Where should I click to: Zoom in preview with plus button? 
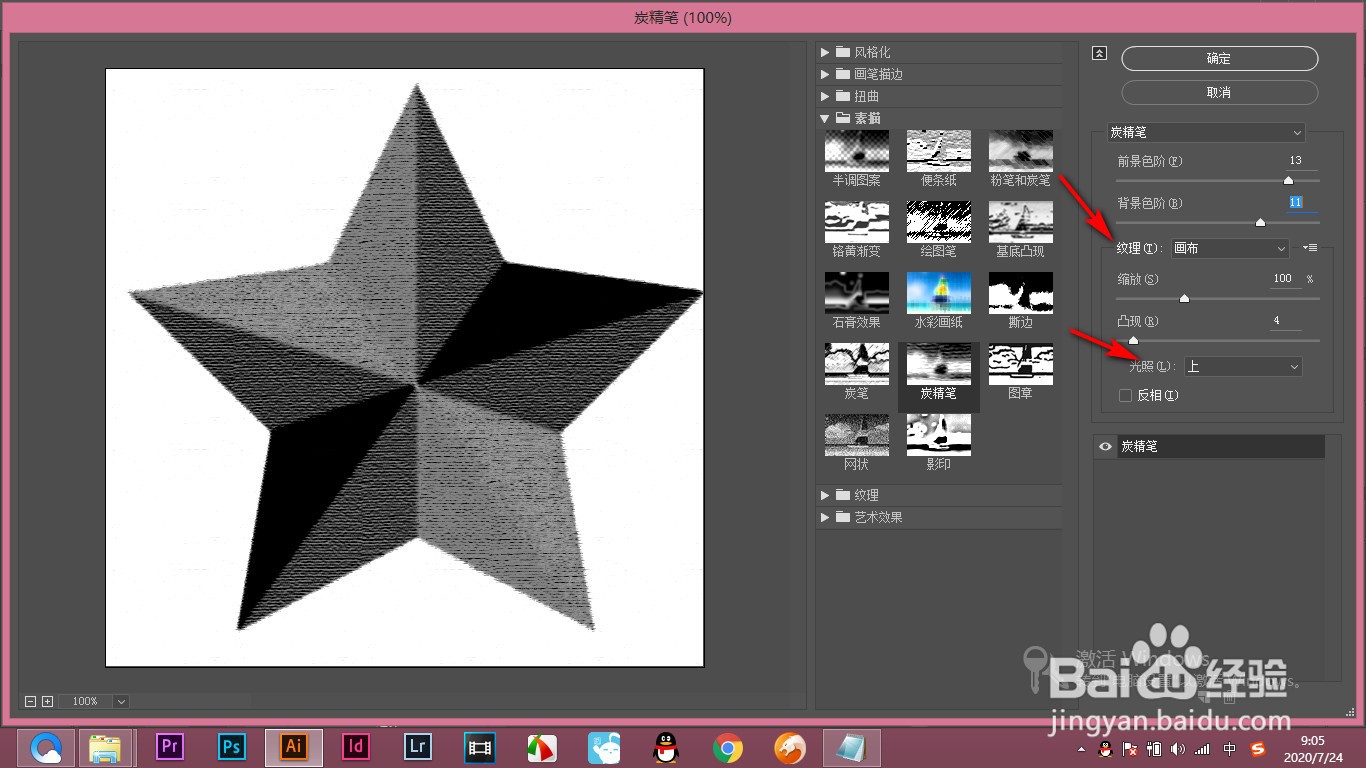point(47,702)
